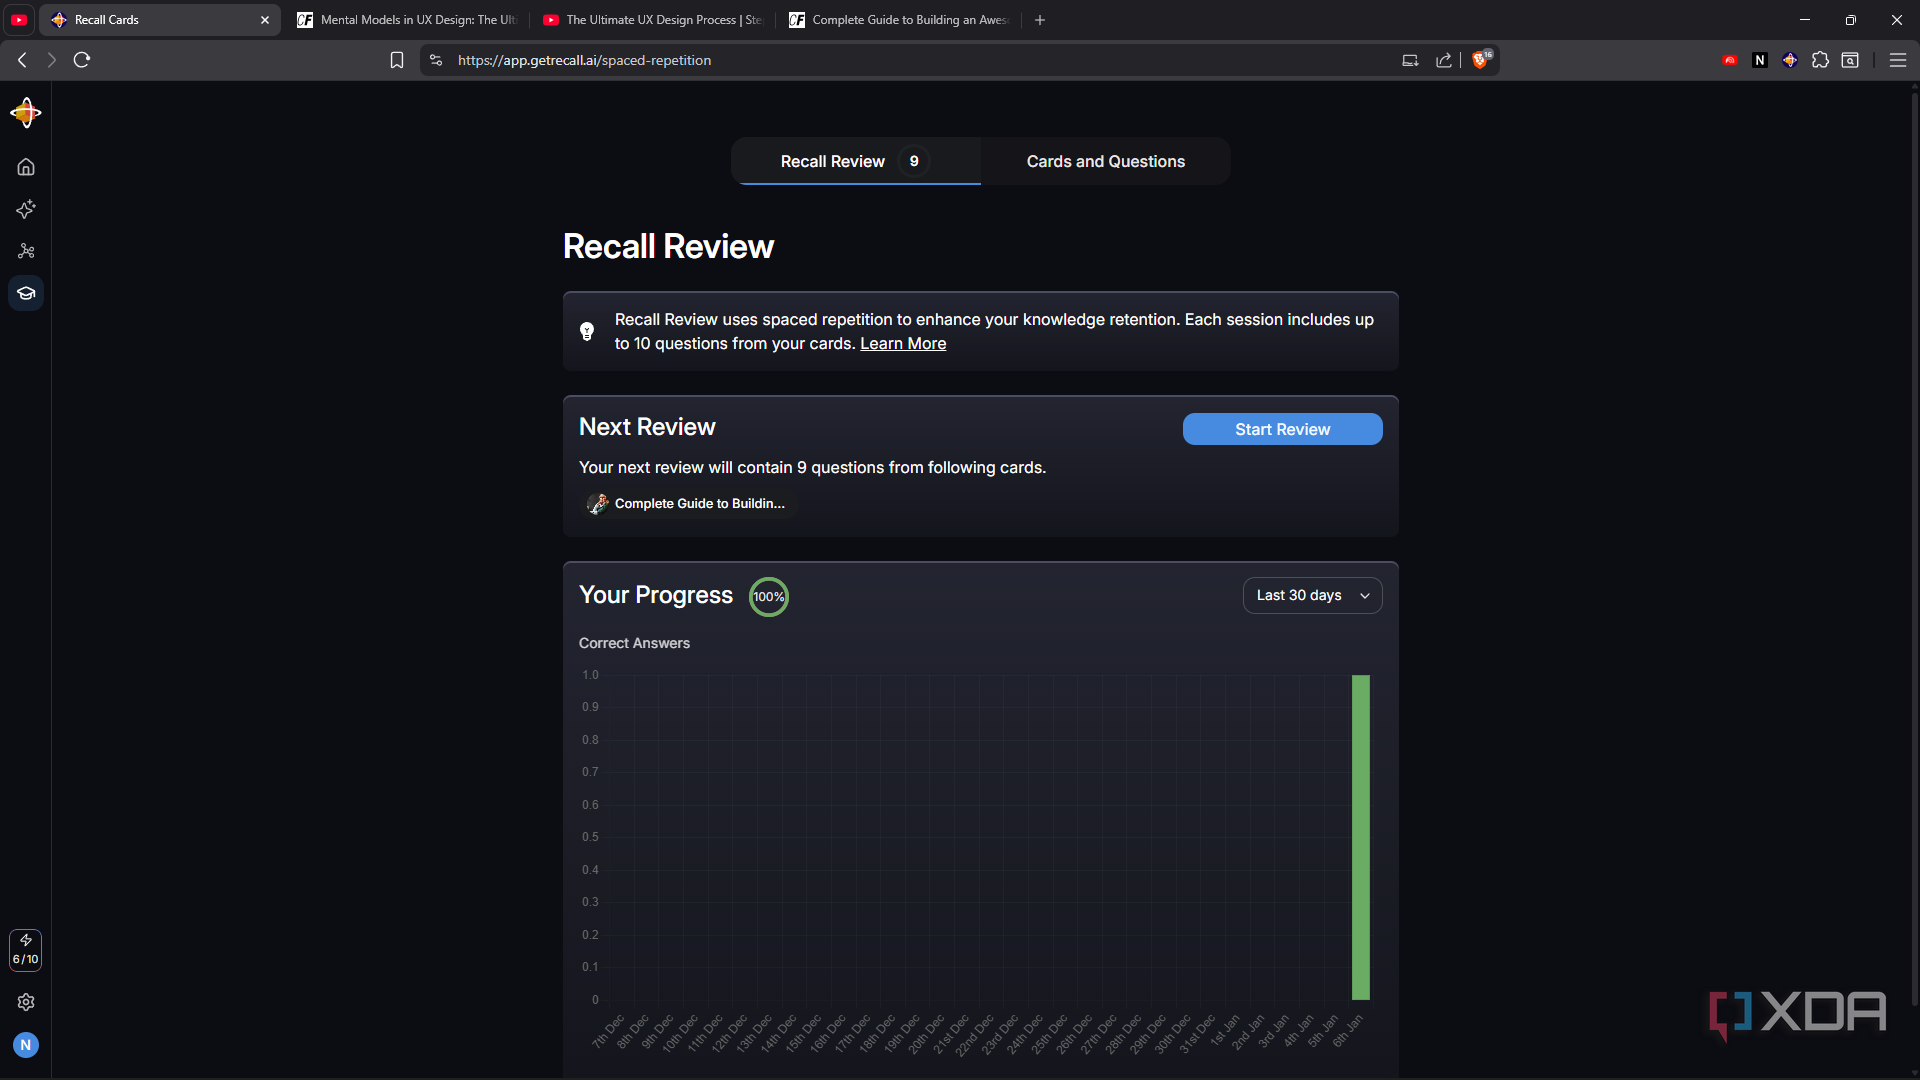Click the Start Review button
The image size is (1920, 1080).
[x=1282, y=429]
